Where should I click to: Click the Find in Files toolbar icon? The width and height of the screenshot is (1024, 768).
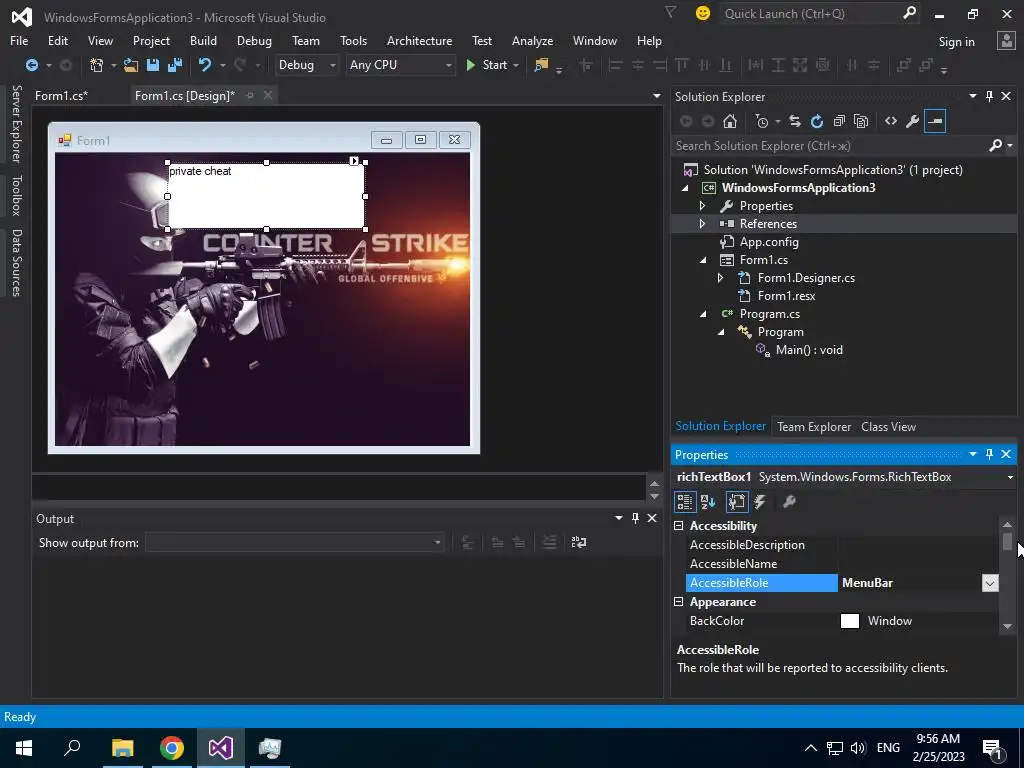click(x=541, y=65)
